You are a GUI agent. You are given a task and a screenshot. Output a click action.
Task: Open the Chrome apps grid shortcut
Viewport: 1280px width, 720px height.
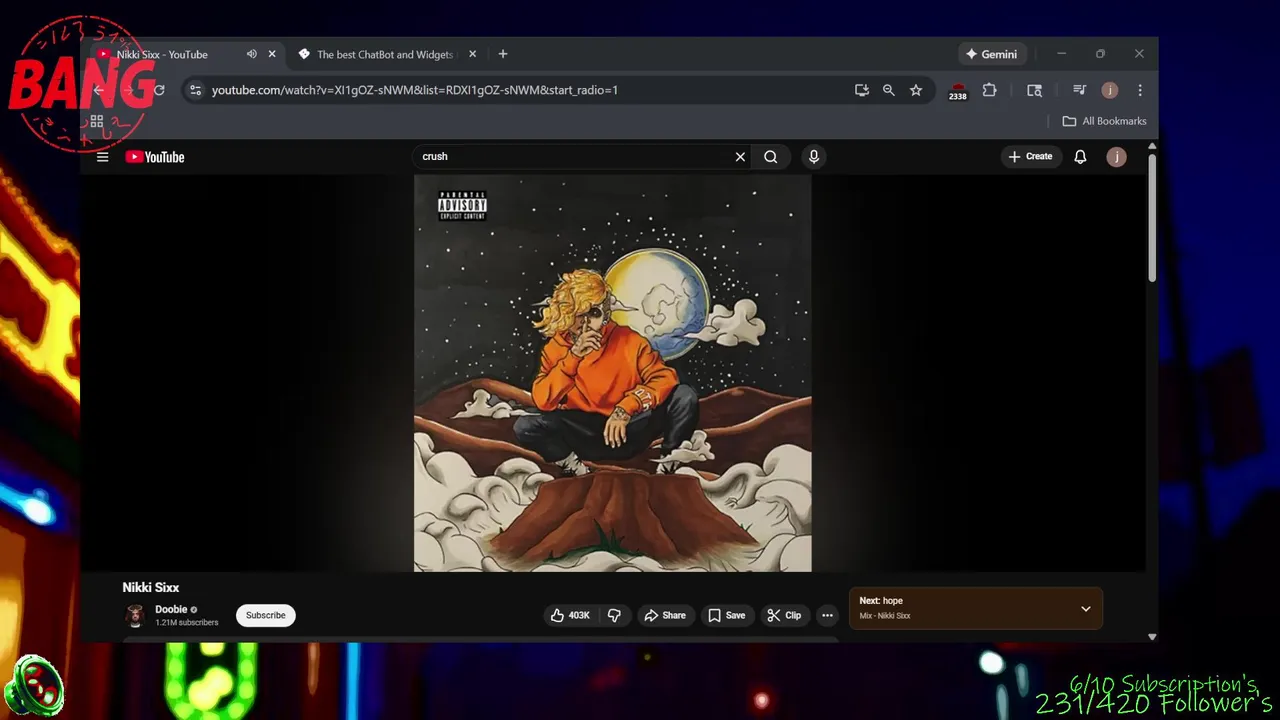(x=97, y=121)
